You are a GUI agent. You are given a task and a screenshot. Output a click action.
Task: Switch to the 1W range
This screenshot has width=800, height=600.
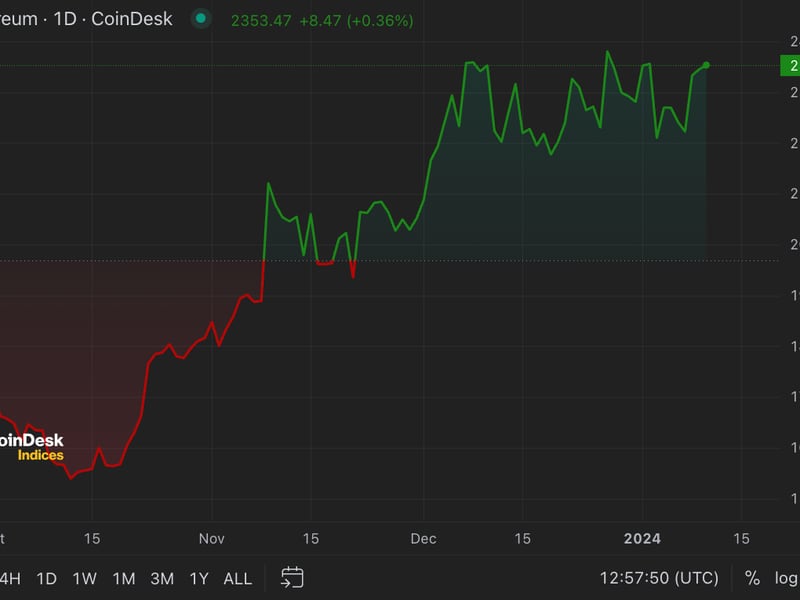click(85, 578)
